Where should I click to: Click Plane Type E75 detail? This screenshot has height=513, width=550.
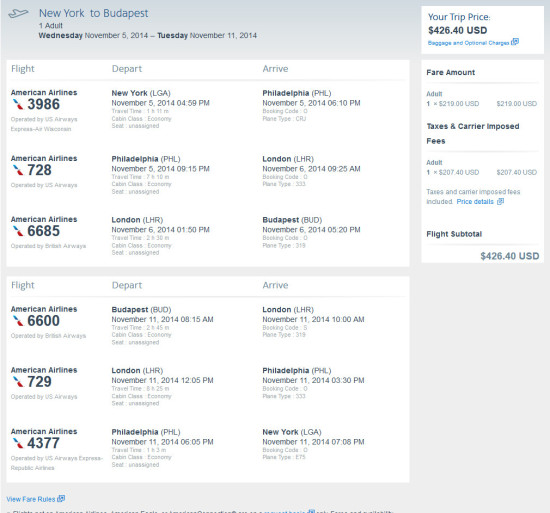(x=284, y=457)
